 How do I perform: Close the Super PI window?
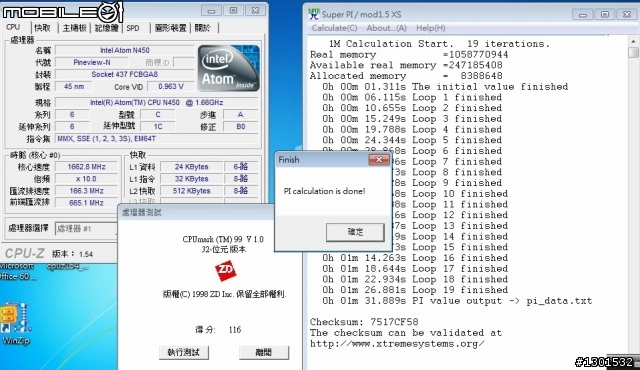pos(627,15)
